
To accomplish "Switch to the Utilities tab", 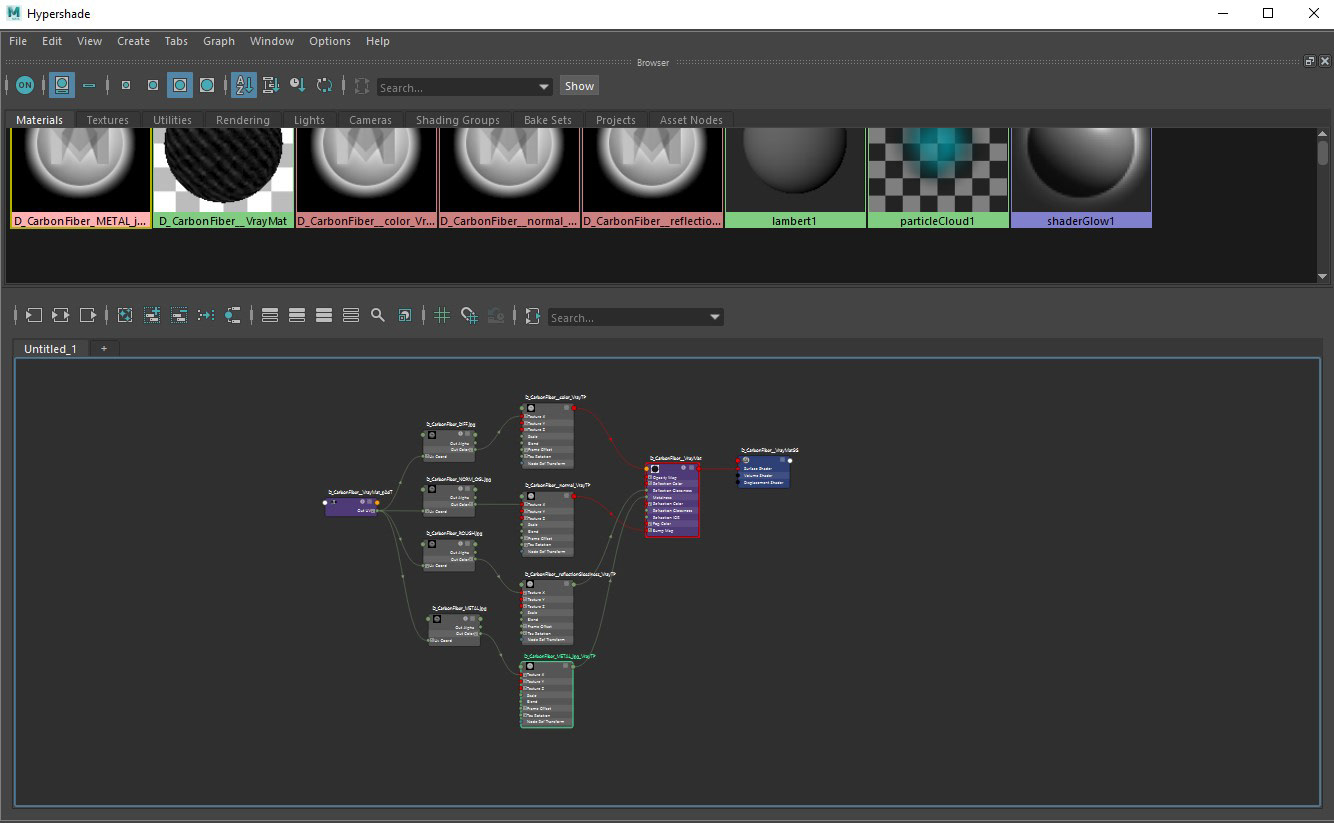I will coord(172,120).
